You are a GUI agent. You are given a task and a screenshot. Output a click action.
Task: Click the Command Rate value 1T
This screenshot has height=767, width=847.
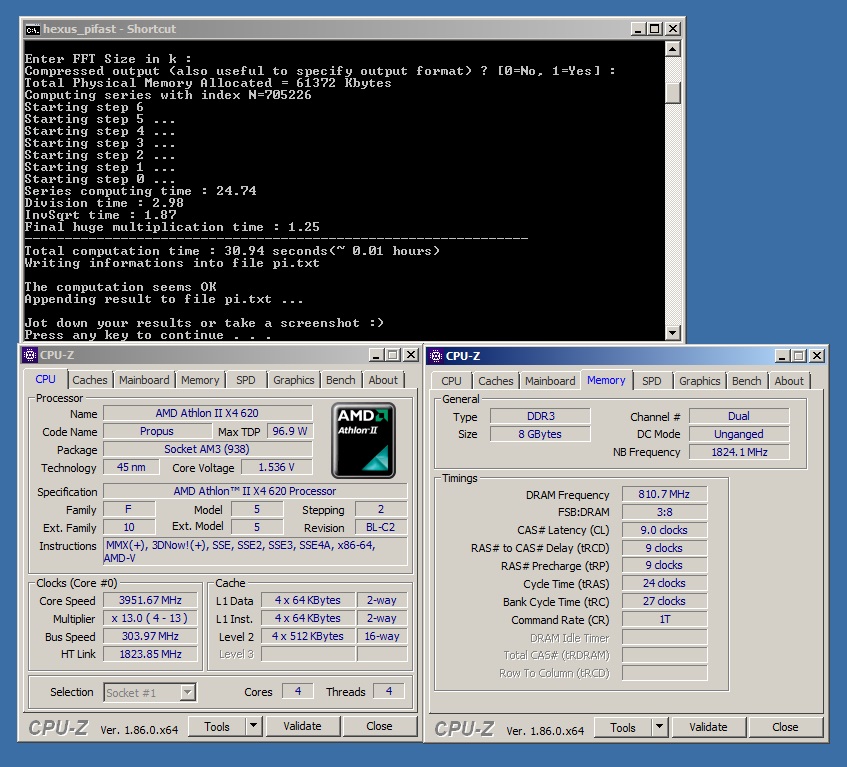[x=664, y=619]
